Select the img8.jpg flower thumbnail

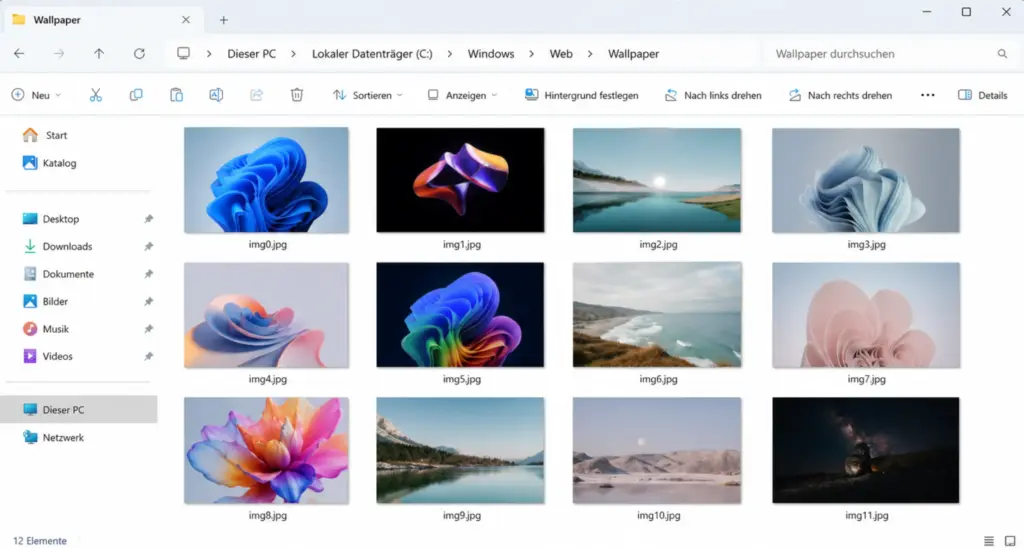(266, 451)
